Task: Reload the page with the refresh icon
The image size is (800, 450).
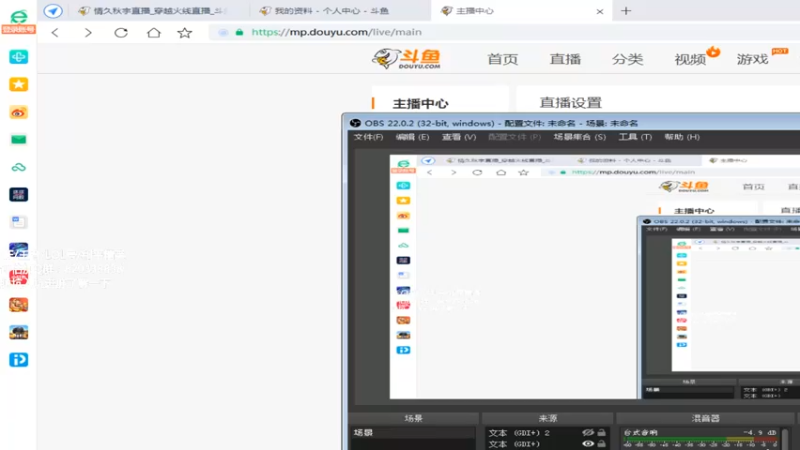Action: click(x=121, y=33)
